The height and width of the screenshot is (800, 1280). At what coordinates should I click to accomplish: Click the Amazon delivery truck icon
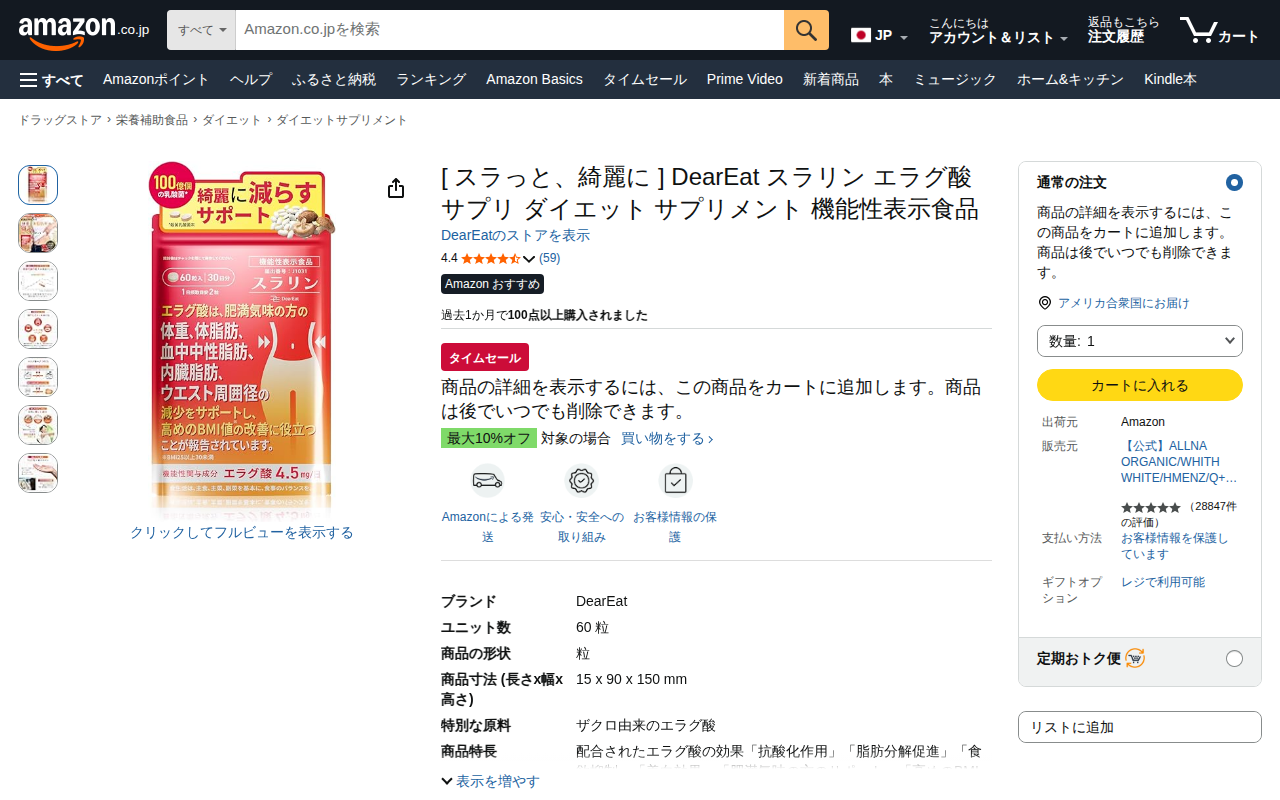coord(487,481)
